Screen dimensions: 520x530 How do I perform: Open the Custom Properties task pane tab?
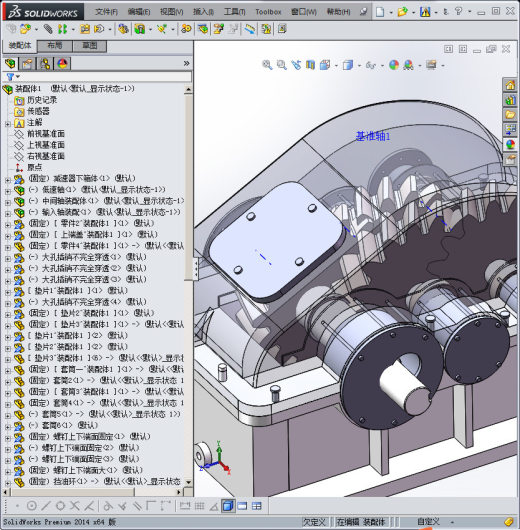(510, 159)
